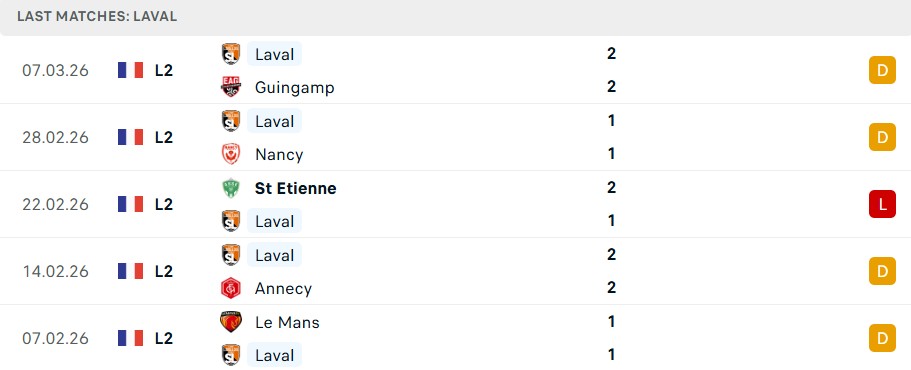This screenshot has width=911, height=370.
Task: Click the Guingamp club crest icon
Action: (231, 87)
